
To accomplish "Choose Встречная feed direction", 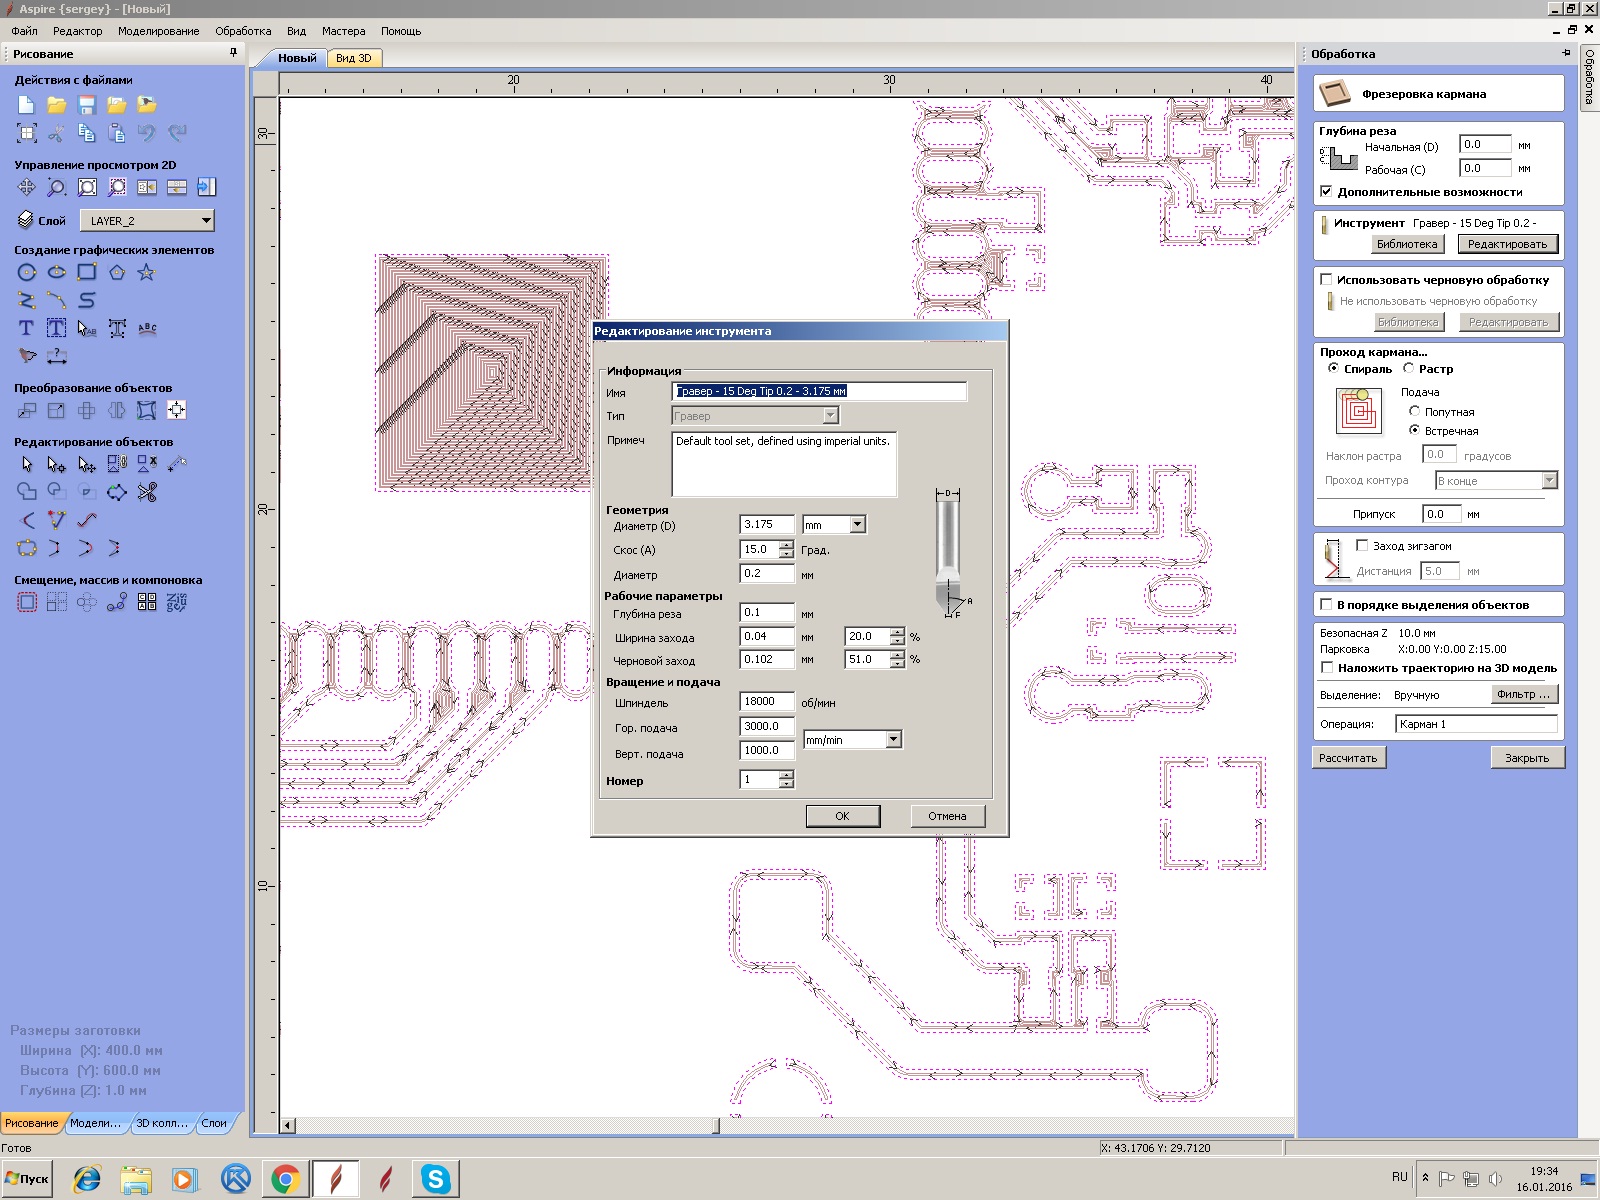I will (x=1414, y=430).
